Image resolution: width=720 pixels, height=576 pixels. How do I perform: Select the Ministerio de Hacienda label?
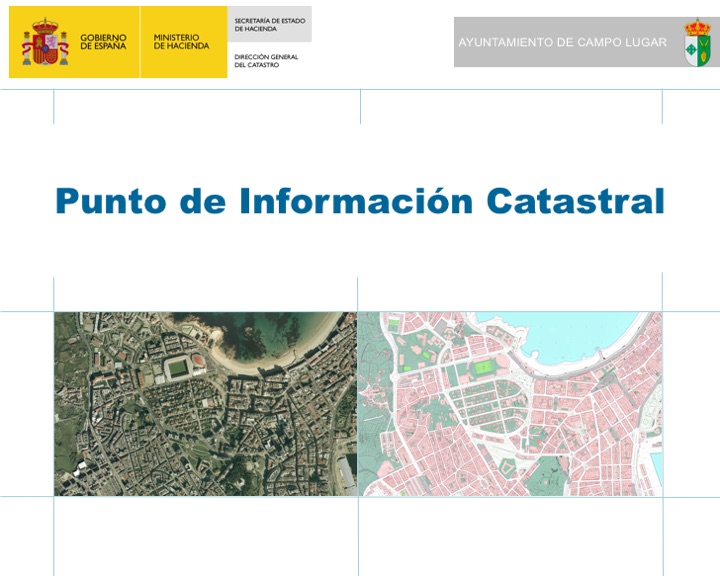(x=181, y=41)
